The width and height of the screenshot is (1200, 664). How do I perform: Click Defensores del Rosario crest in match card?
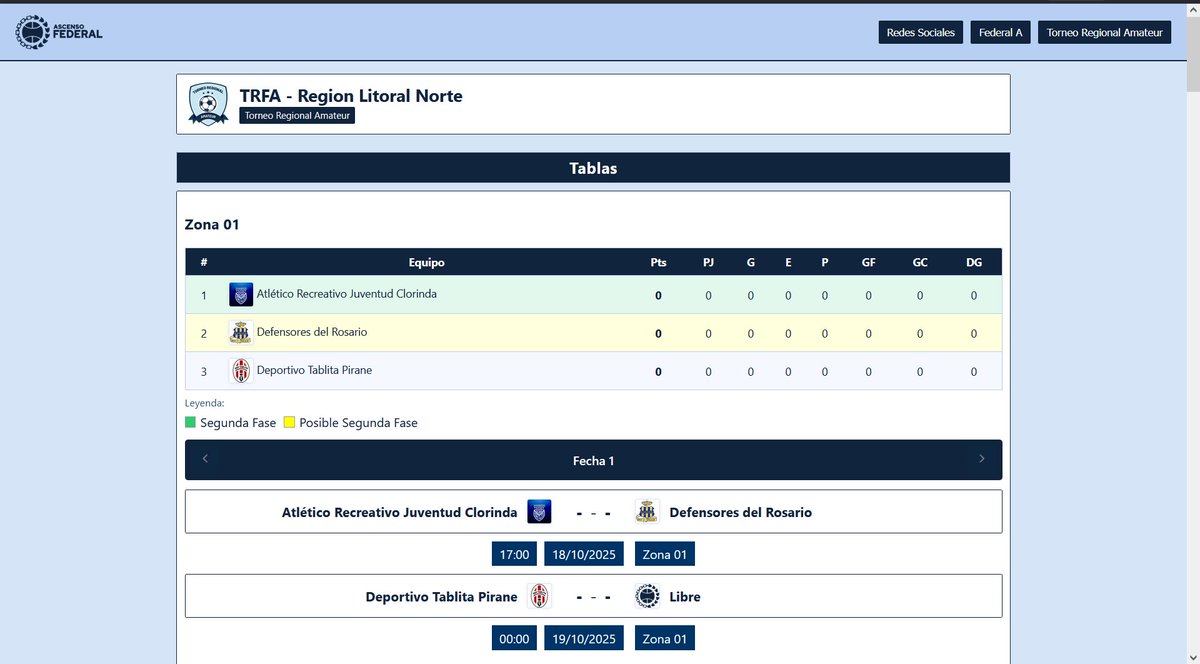[x=647, y=511]
